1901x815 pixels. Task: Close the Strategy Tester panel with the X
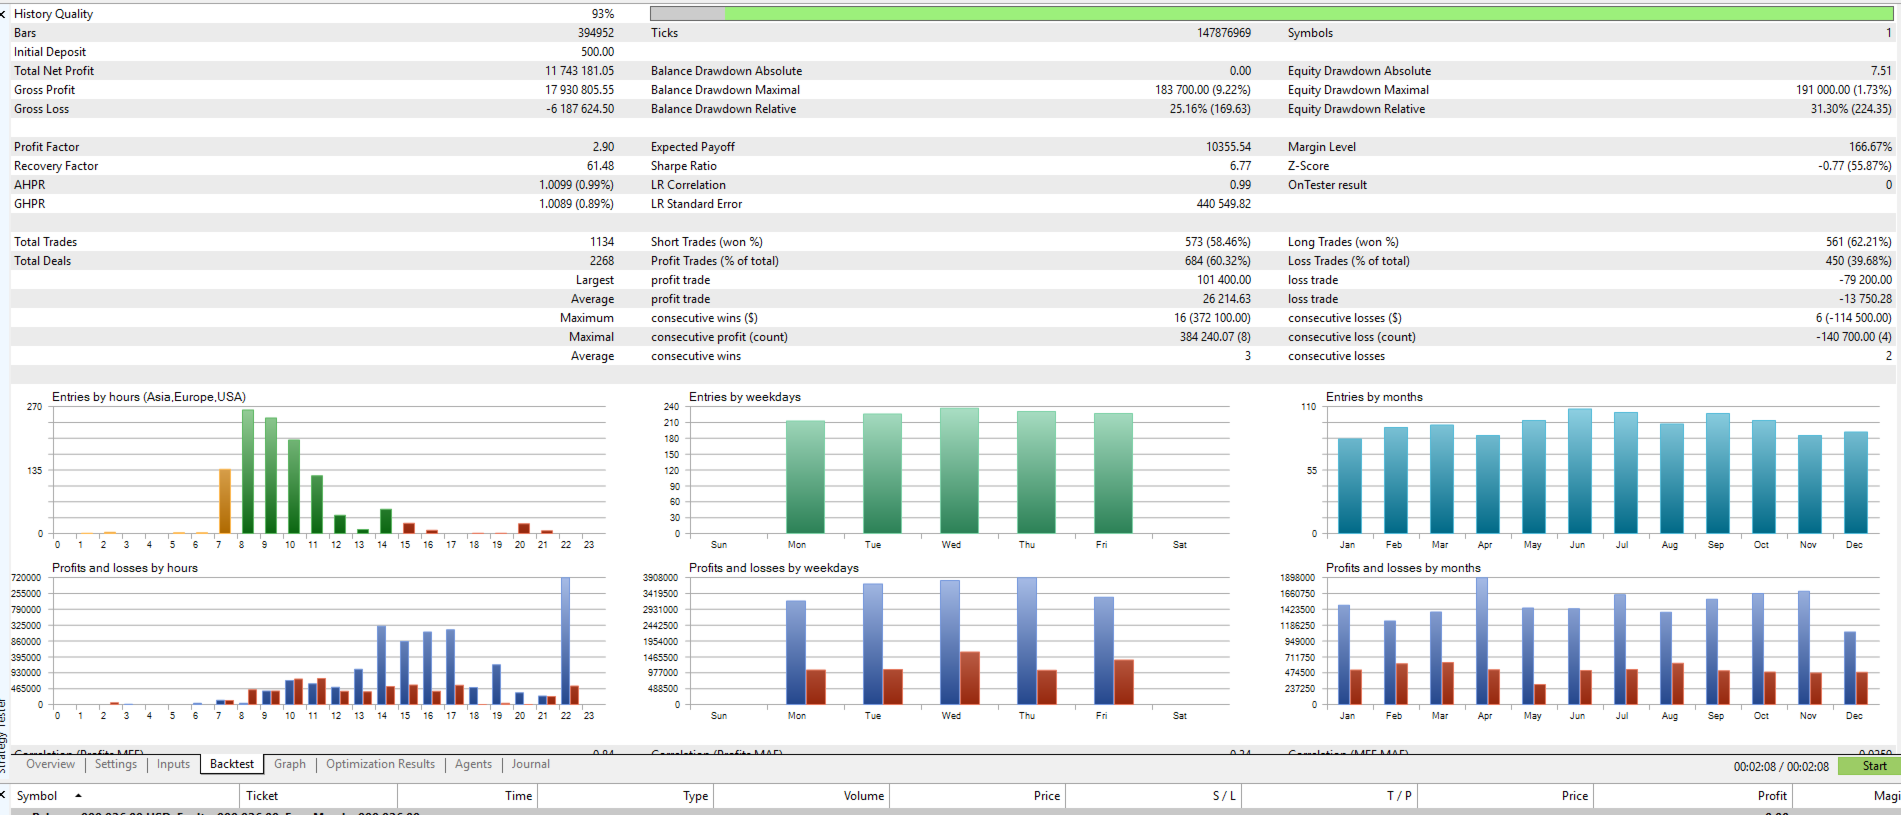[x=3, y=14]
